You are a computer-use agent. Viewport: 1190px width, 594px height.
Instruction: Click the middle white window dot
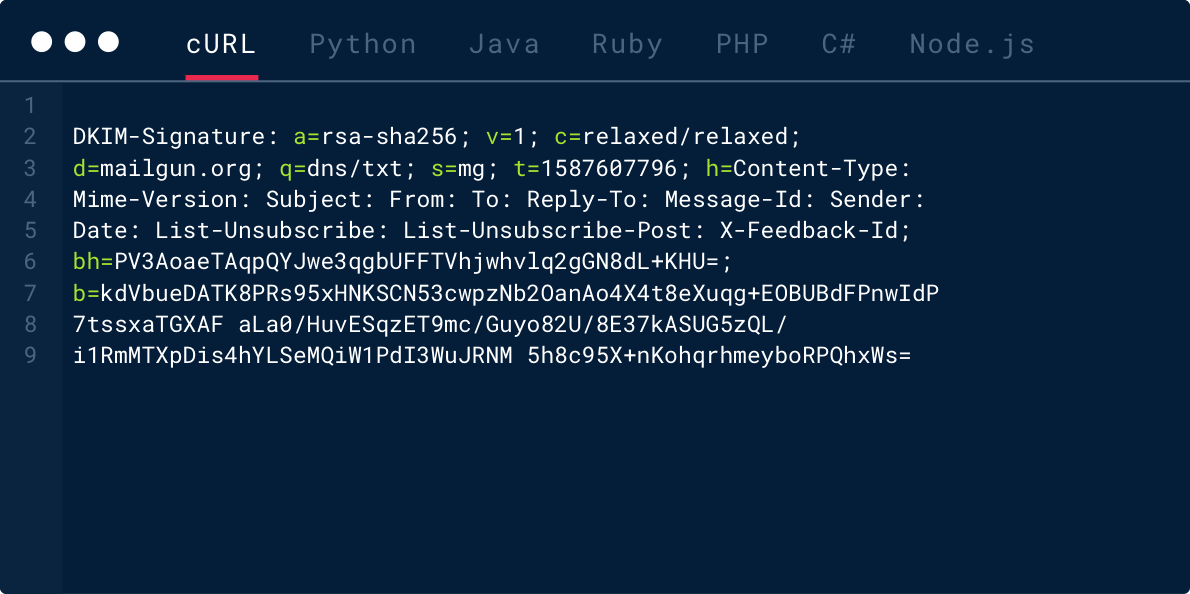tap(75, 42)
